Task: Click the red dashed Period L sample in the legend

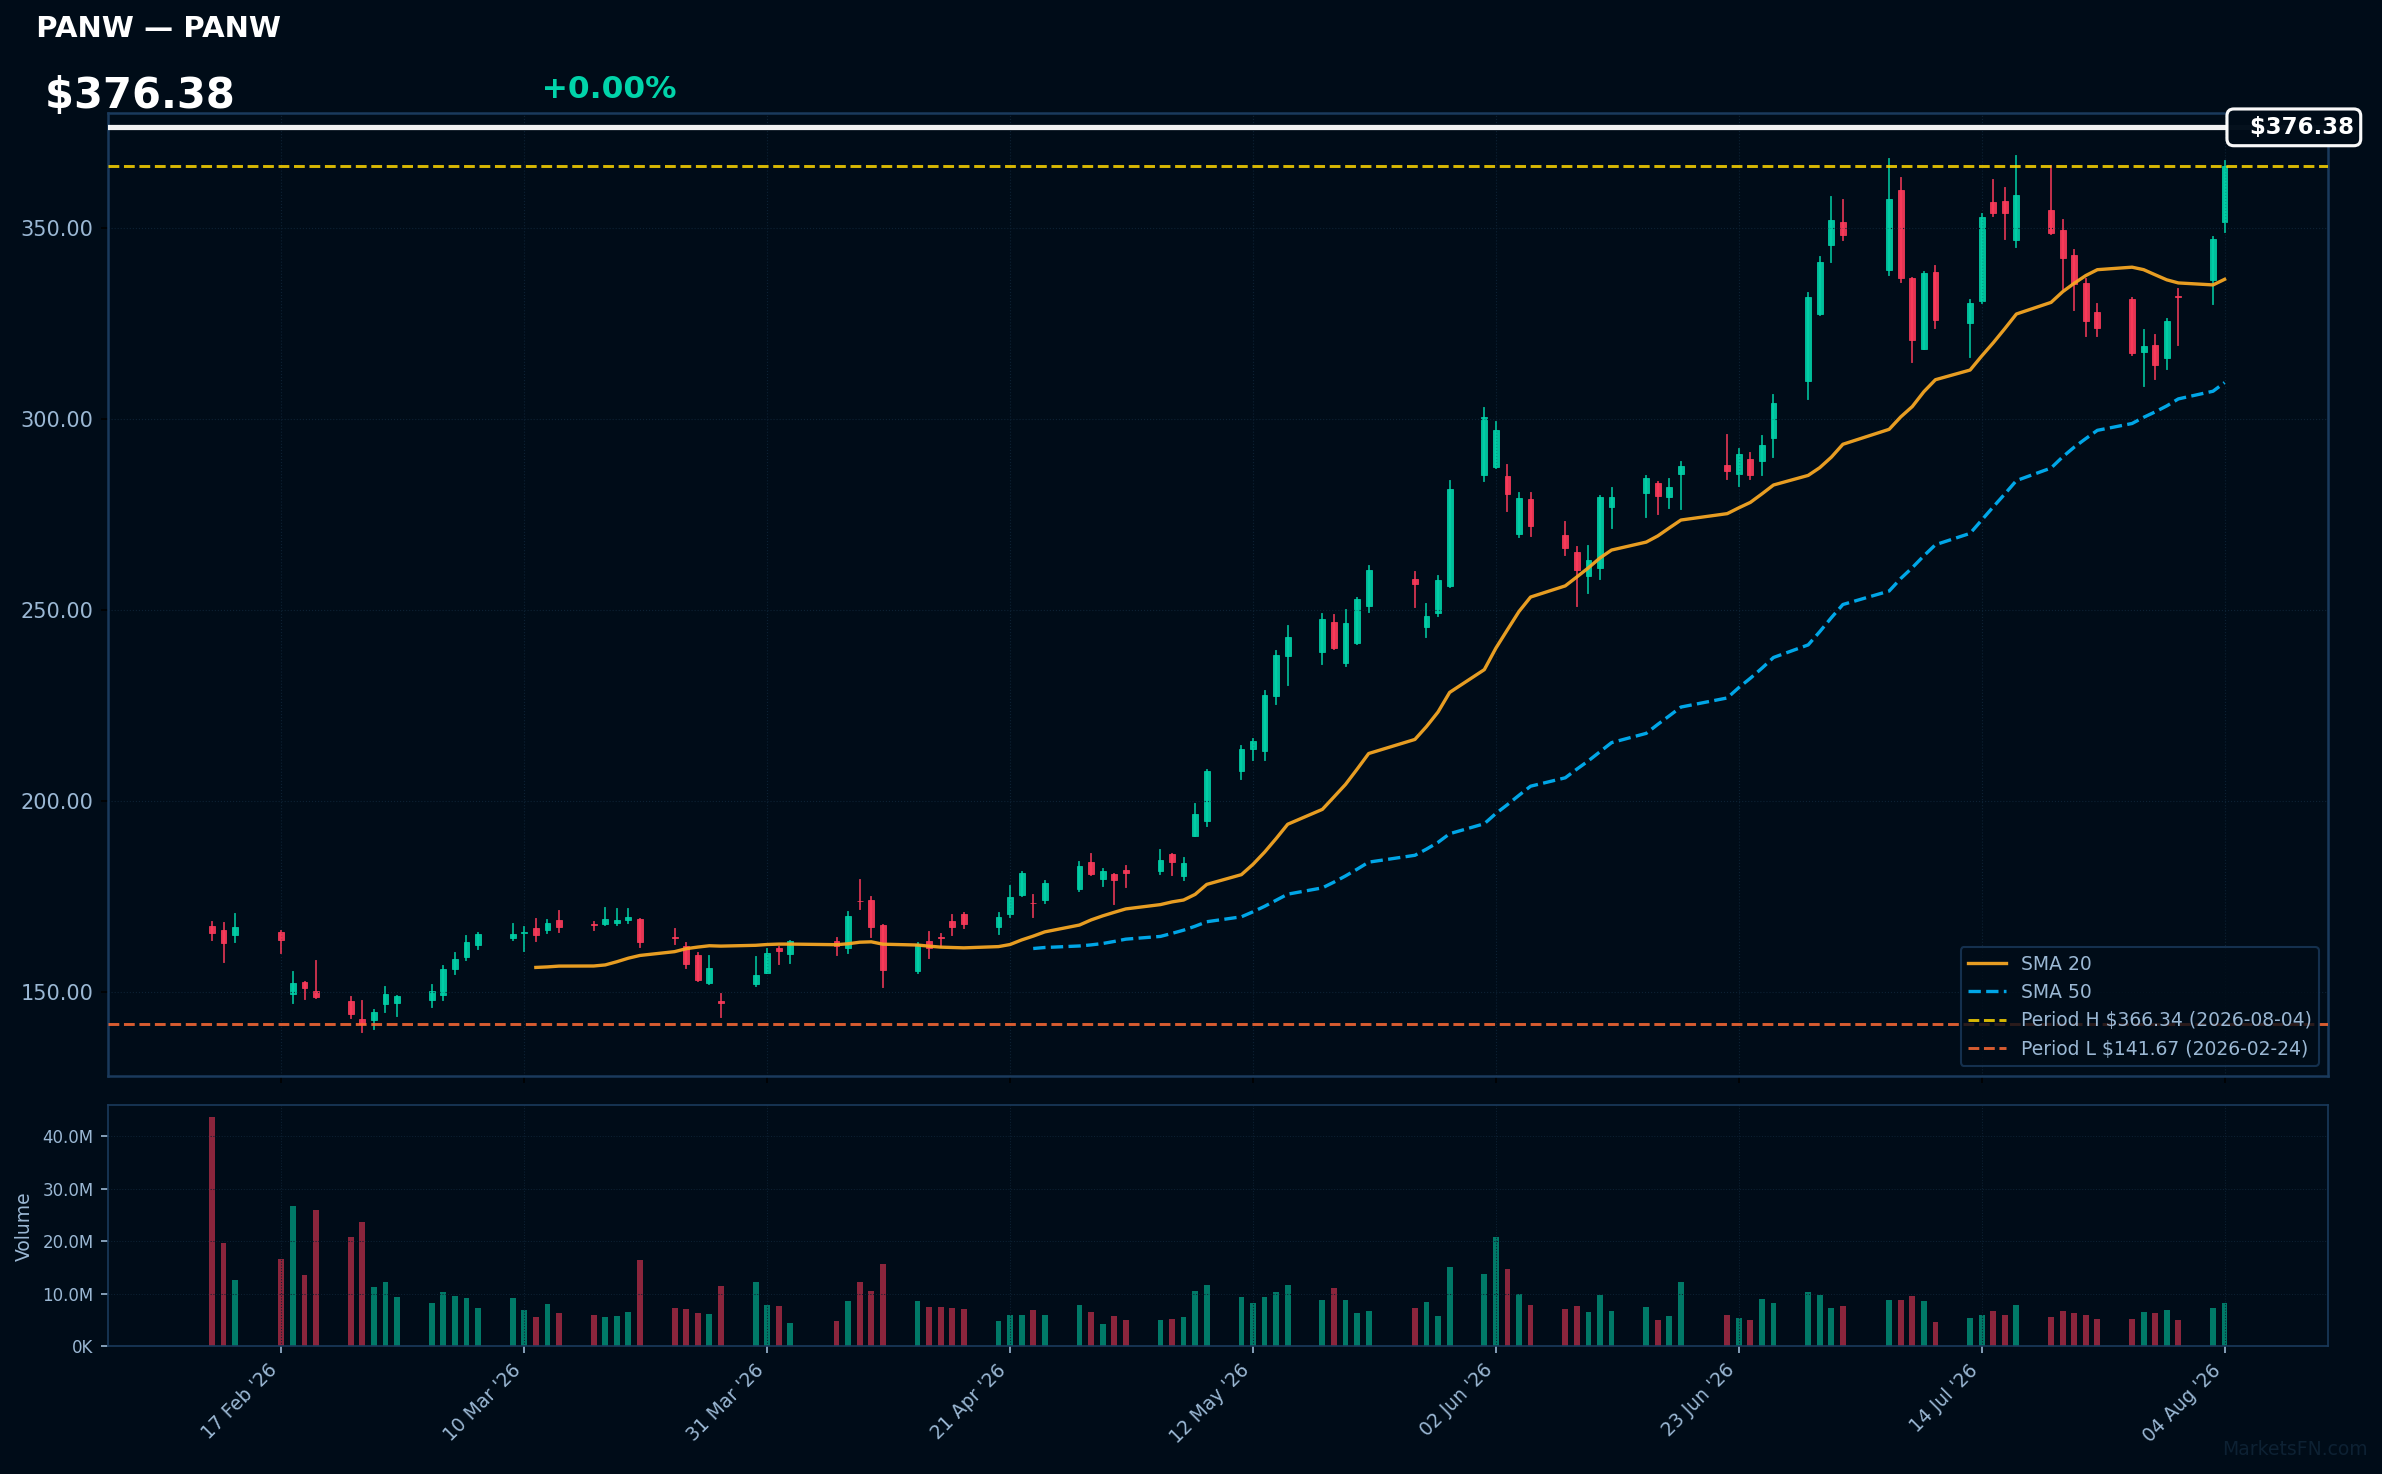Action: (1987, 1049)
